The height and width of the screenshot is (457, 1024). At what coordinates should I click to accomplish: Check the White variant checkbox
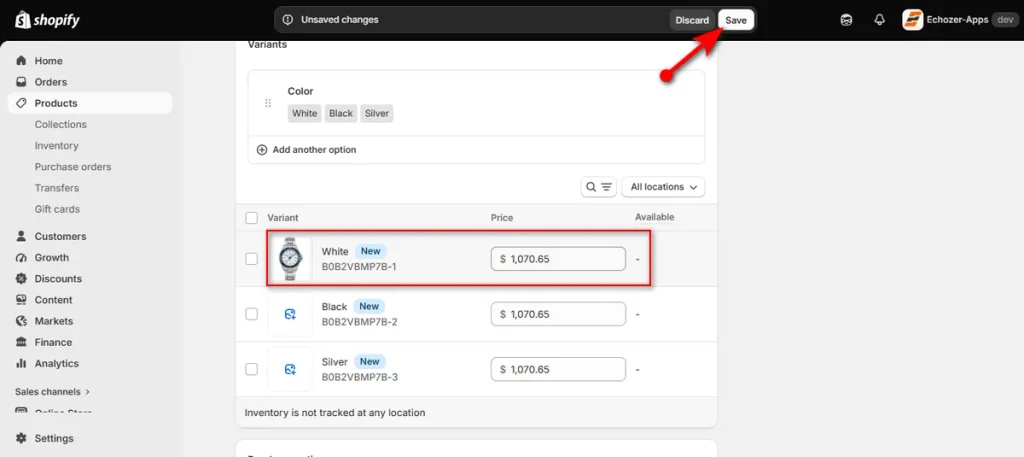click(x=251, y=259)
